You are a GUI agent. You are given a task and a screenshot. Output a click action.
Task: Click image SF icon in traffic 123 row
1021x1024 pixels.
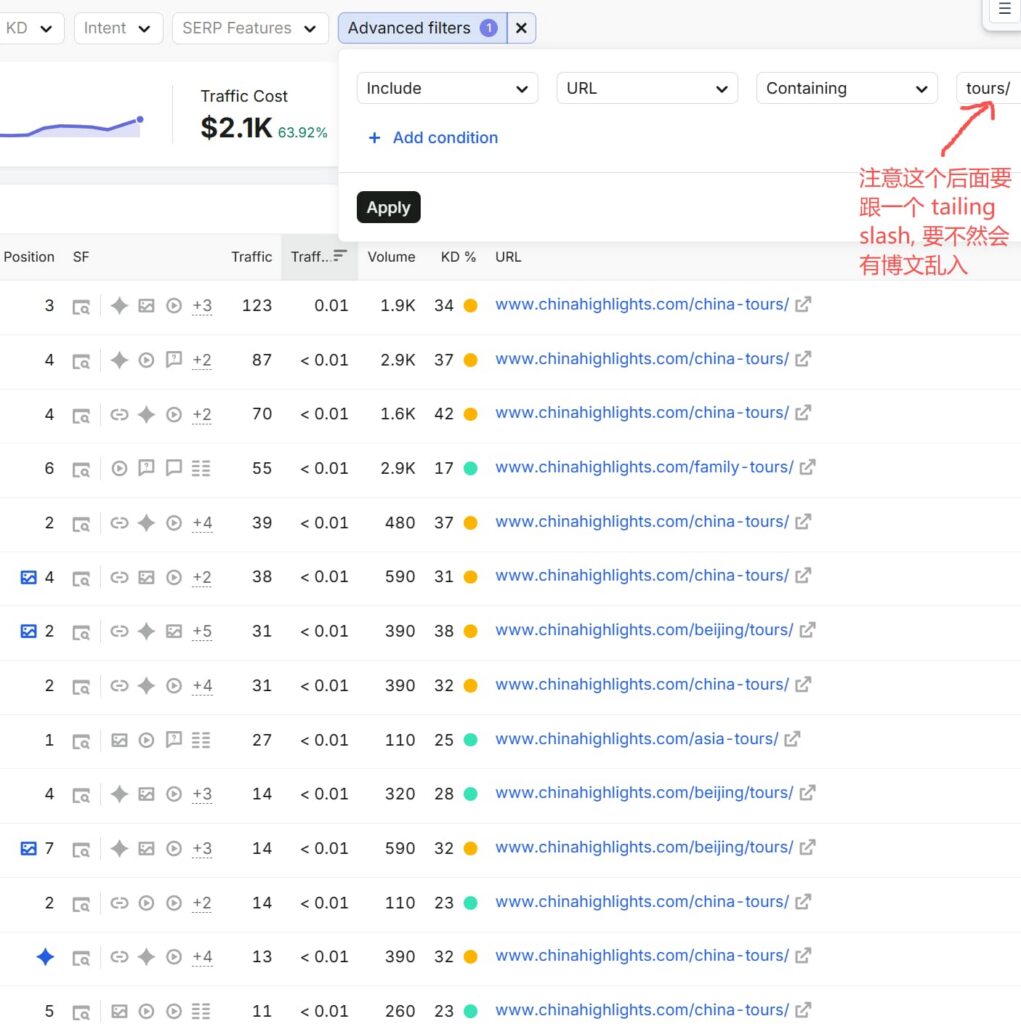(x=146, y=306)
